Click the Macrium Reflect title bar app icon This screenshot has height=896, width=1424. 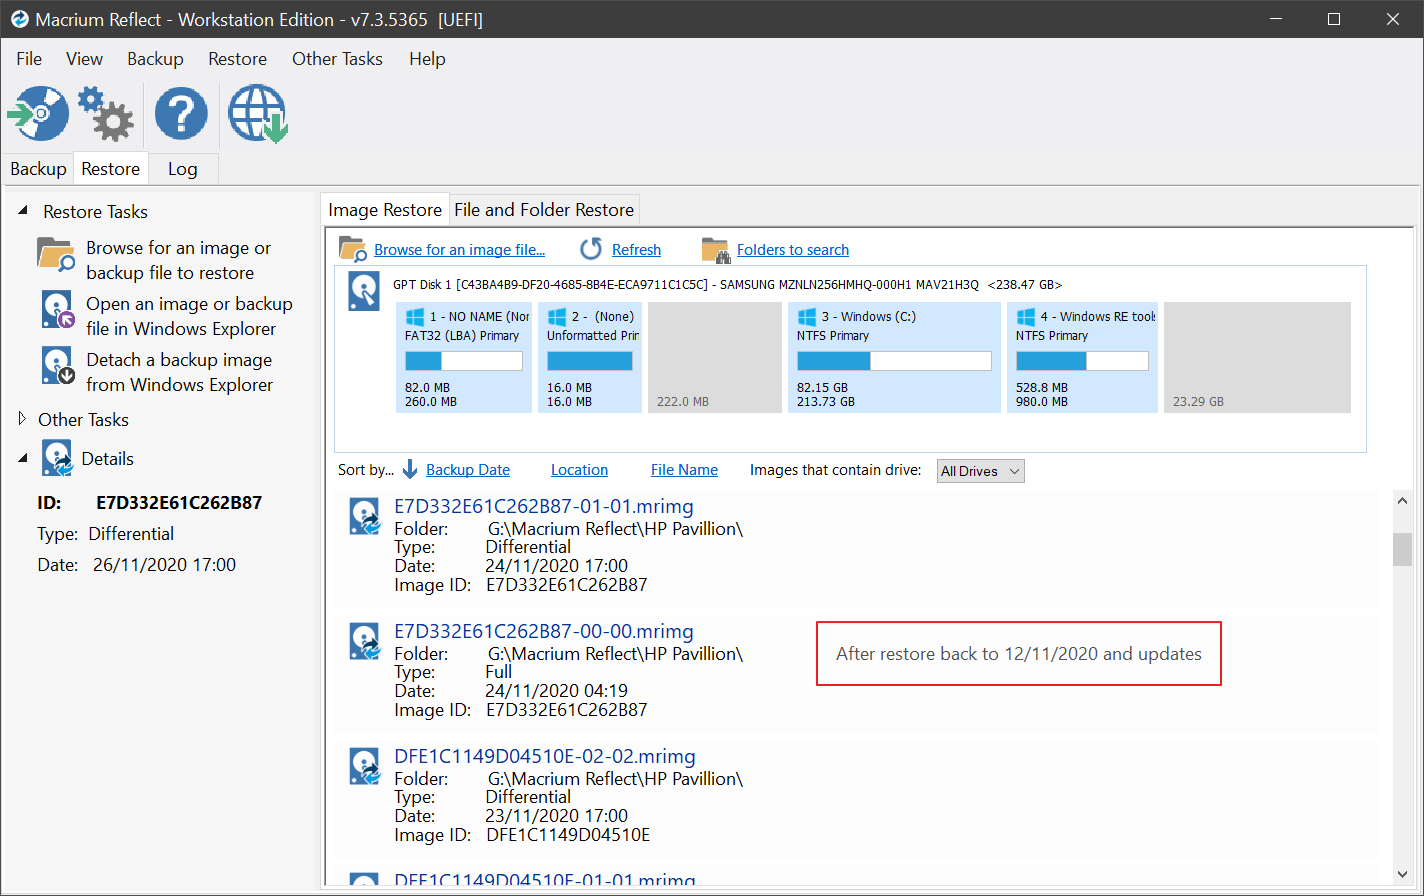(20, 19)
